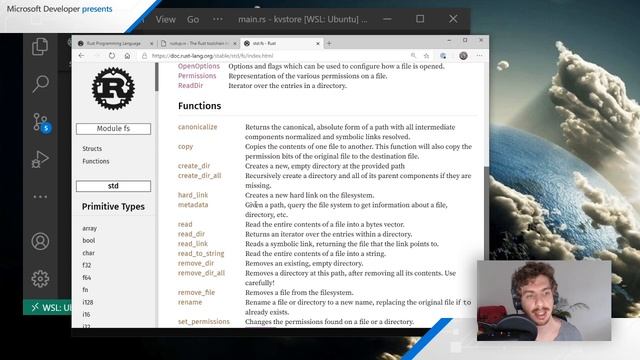
Task: Open the create_dir_all function docs
Action: click(199, 176)
